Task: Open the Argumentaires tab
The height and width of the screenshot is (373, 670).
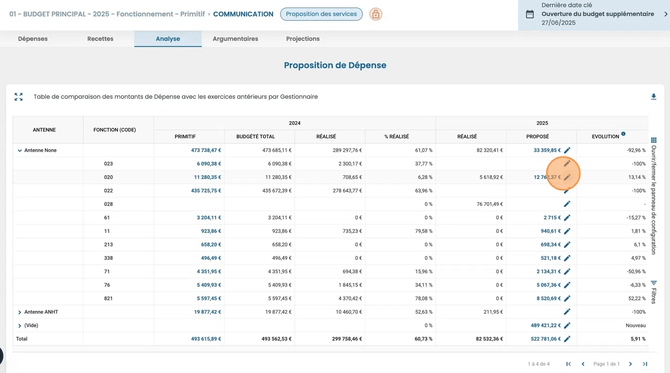Action: 235,39
